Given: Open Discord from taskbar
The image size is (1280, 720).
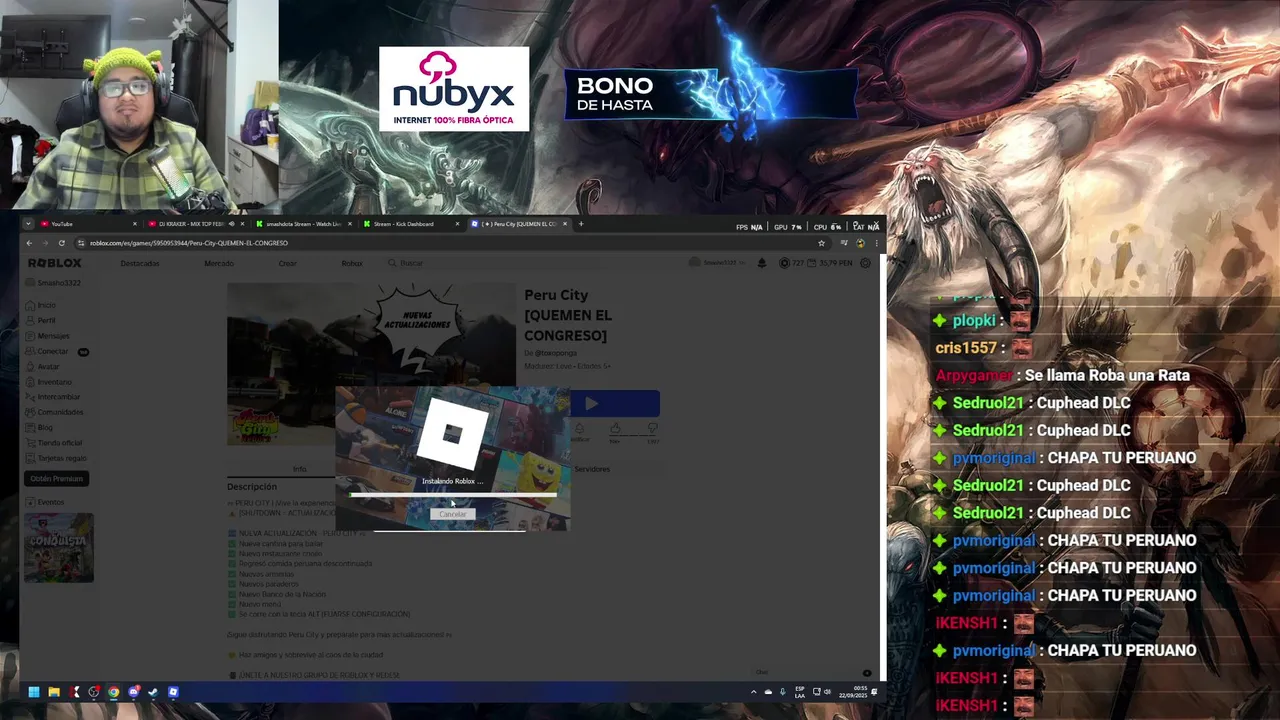Looking at the screenshot, I should click(x=133, y=692).
